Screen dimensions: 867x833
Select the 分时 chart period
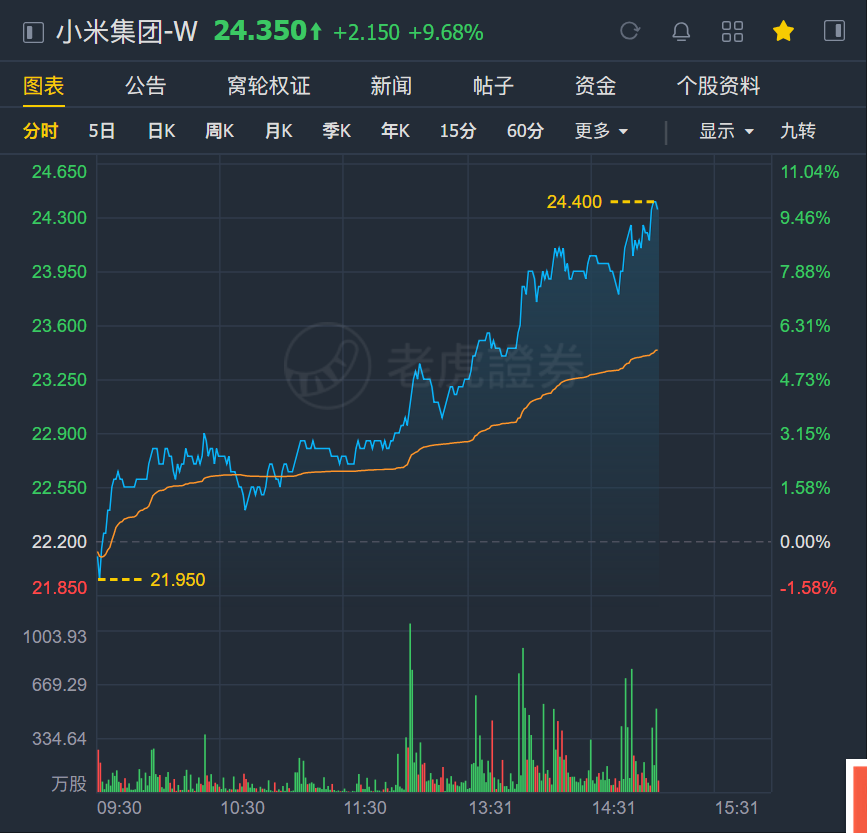(40, 131)
